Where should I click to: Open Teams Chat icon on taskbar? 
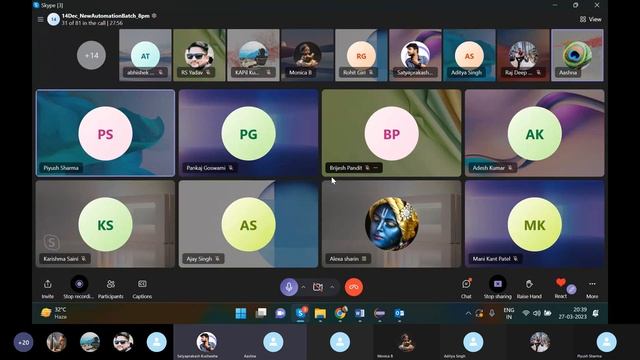pyautogui.click(x=280, y=313)
